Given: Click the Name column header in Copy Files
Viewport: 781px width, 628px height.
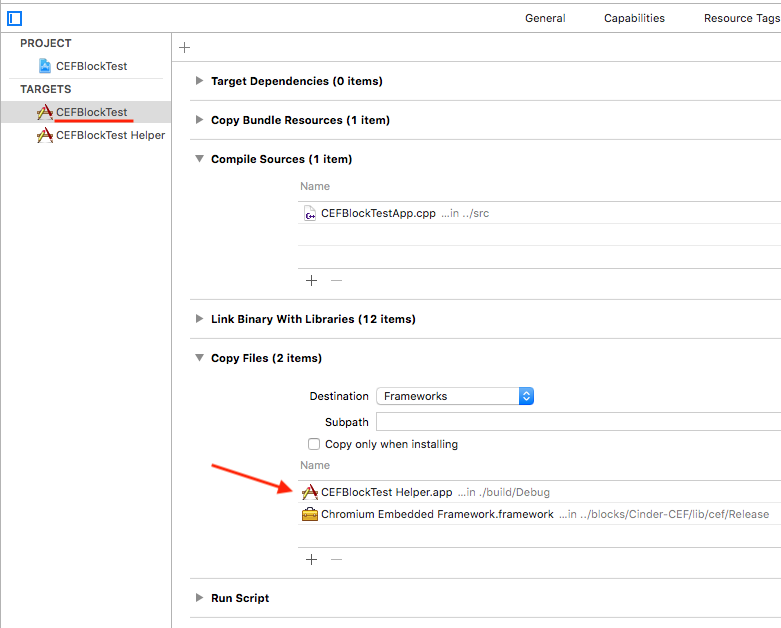Looking at the screenshot, I should click(x=315, y=465).
